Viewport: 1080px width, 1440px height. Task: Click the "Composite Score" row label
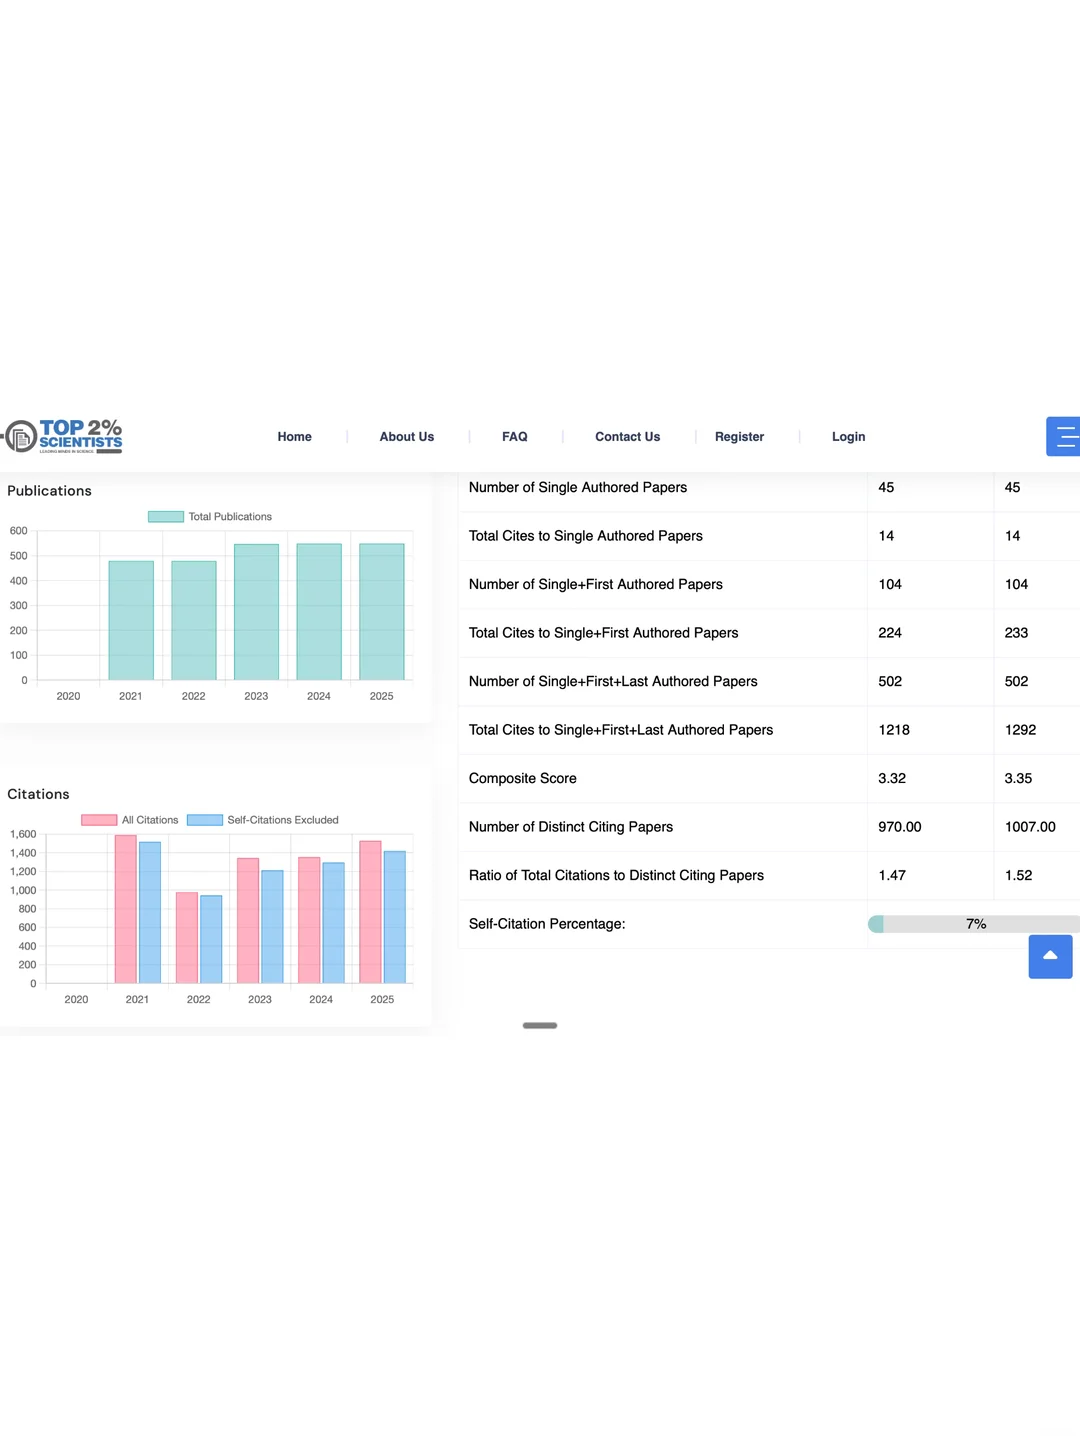pos(523,779)
